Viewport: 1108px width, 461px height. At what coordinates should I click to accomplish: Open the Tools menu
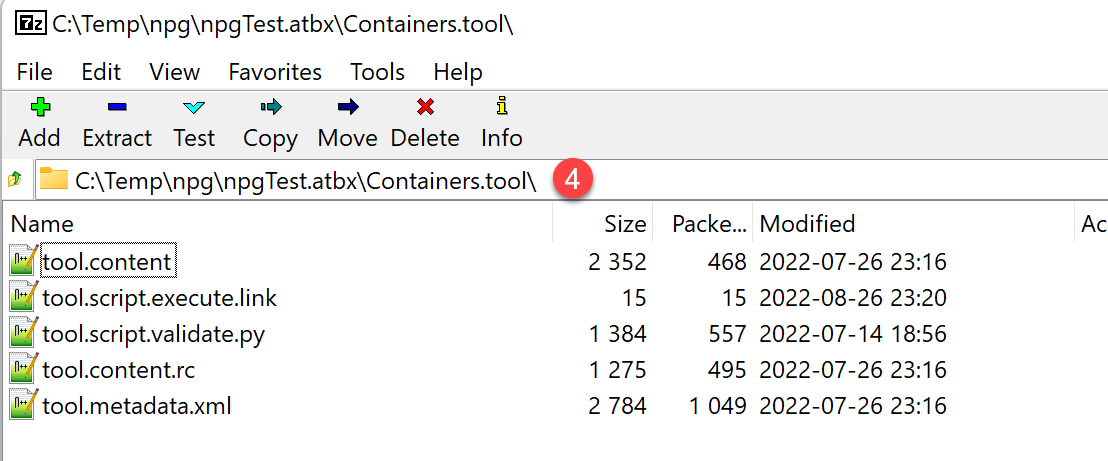pyautogui.click(x=377, y=72)
